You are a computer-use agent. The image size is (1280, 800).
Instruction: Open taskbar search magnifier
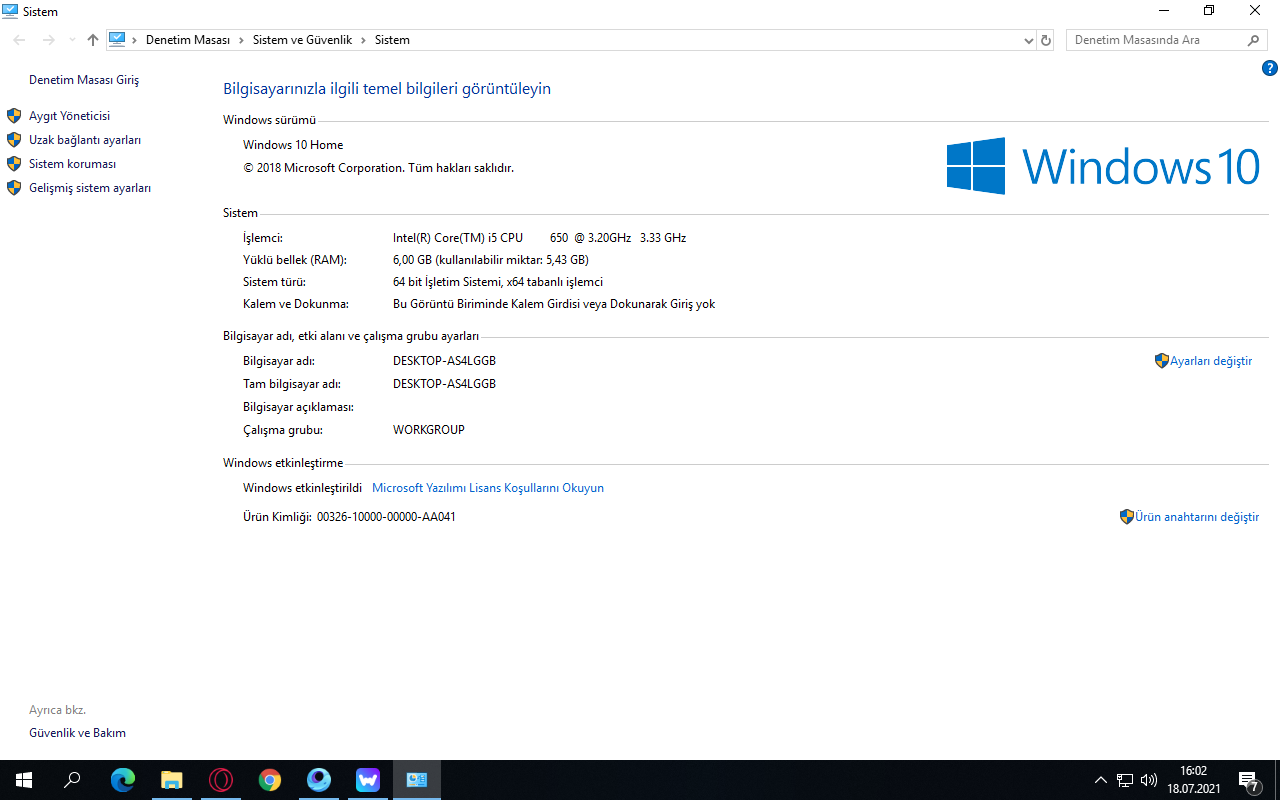click(72, 780)
